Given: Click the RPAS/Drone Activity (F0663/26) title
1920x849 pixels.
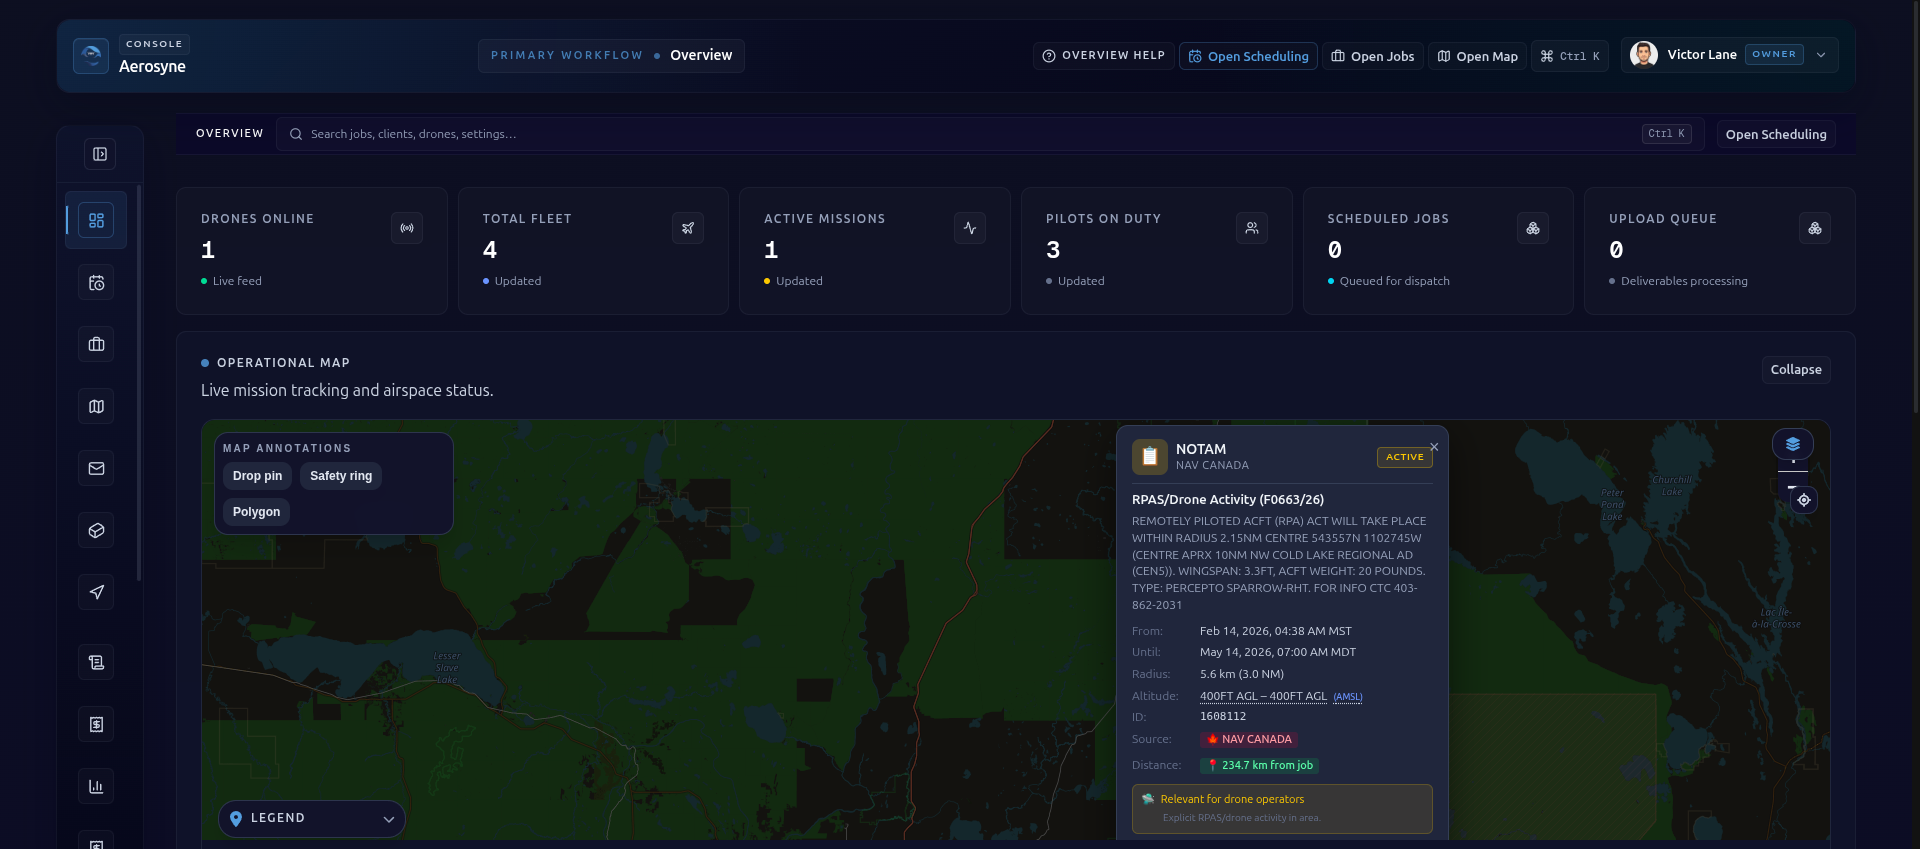Looking at the screenshot, I should pos(1228,500).
